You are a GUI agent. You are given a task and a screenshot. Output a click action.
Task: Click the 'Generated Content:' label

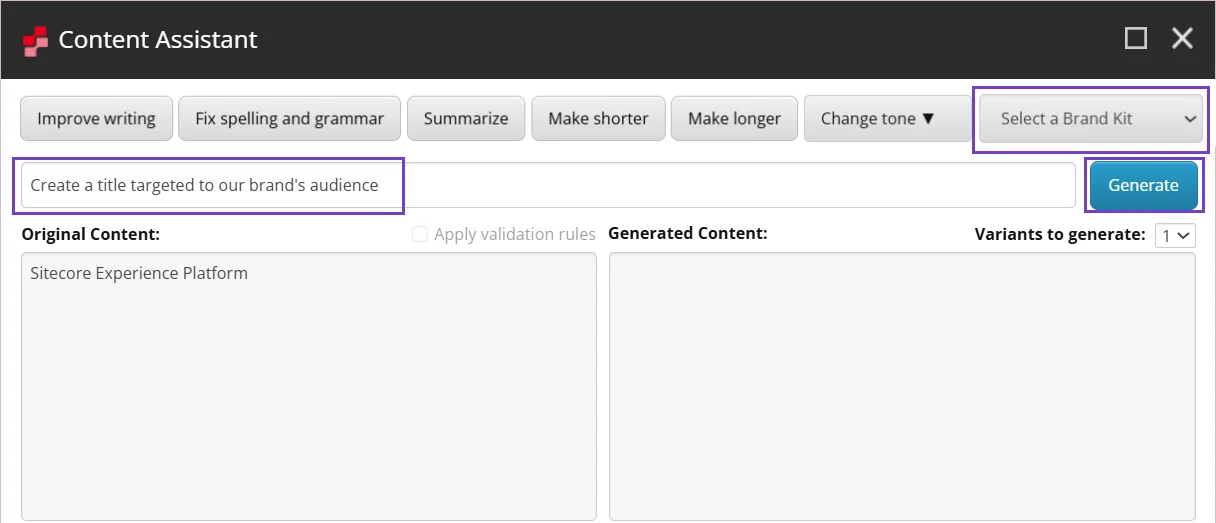click(688, 233)
